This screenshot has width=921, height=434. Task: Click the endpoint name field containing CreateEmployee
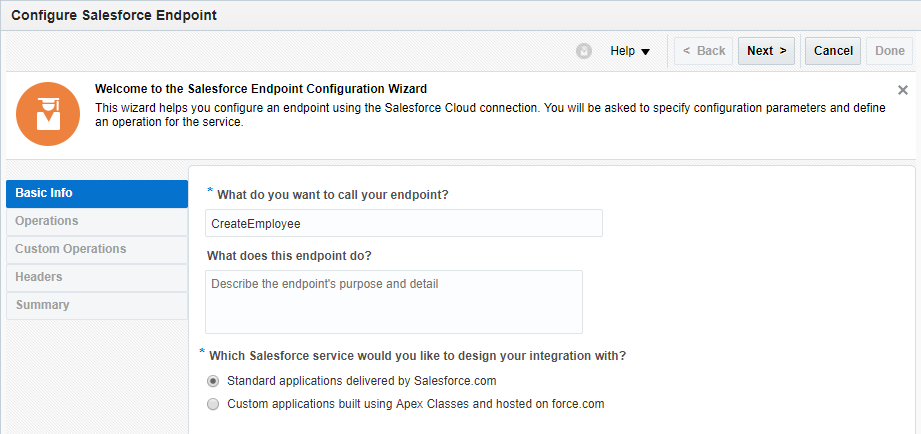[x=403, y=223]
